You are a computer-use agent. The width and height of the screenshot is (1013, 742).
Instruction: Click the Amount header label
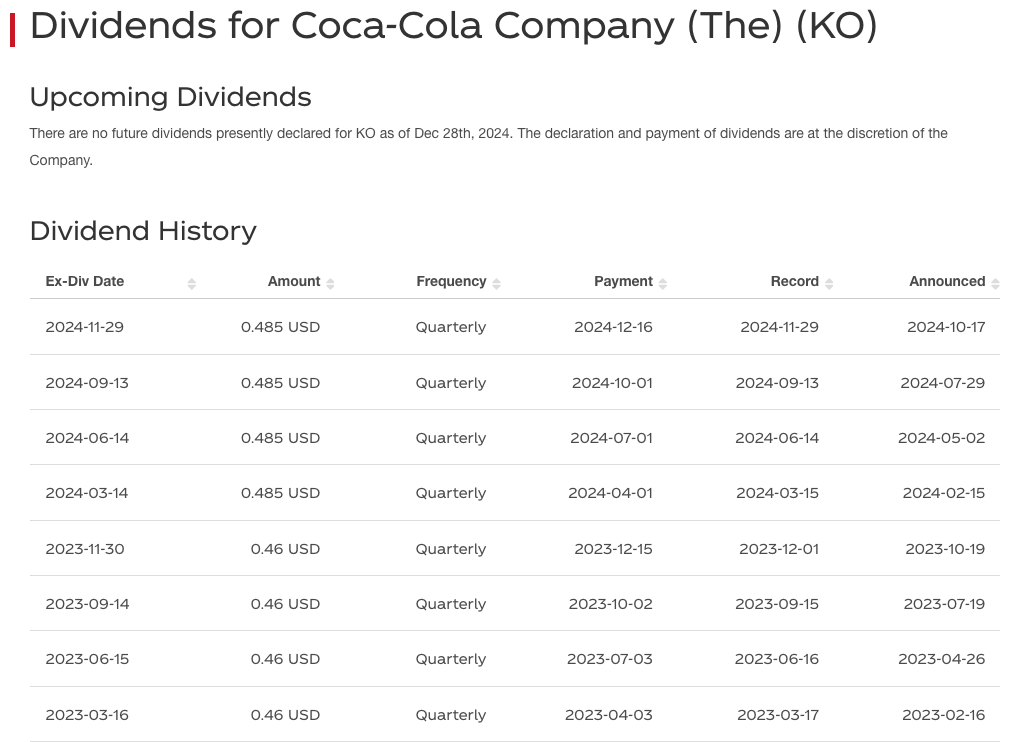tap(294, 282)
